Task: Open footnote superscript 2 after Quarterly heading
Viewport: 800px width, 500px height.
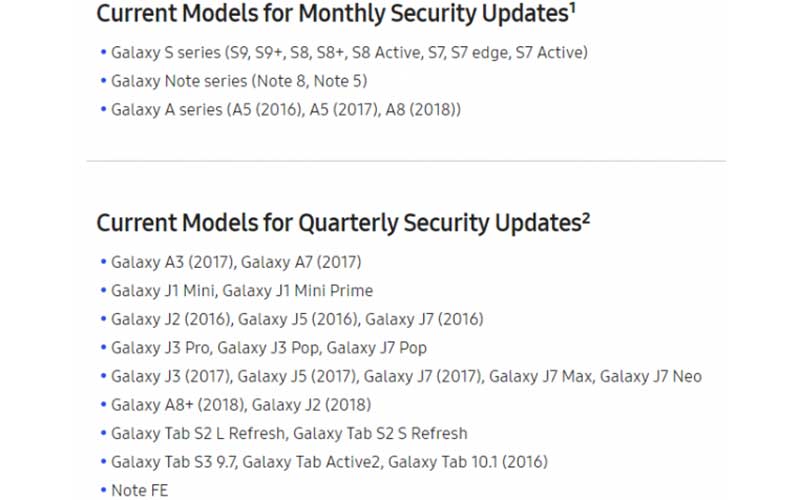Action: [x=586, y=218]
